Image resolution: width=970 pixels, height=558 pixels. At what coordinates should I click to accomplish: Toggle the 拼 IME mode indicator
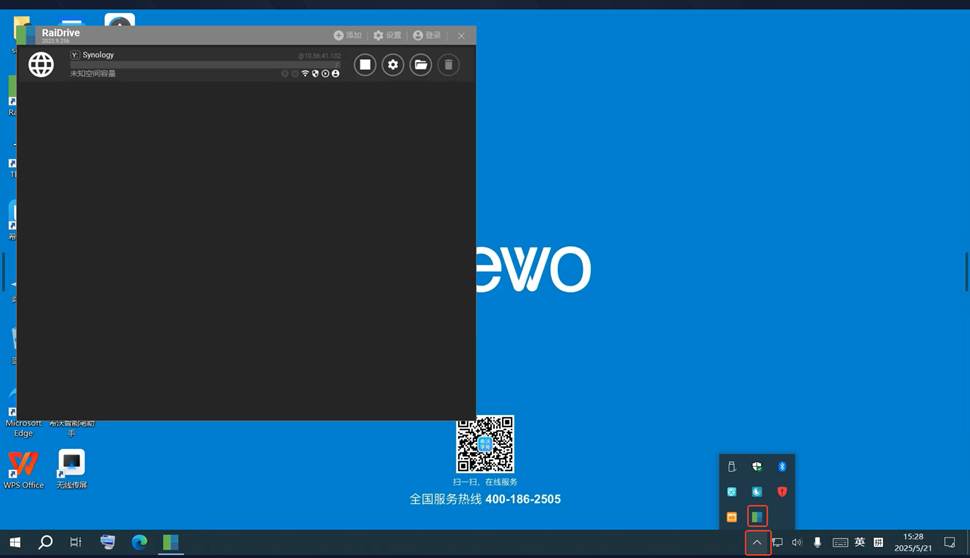pos(878,543)
